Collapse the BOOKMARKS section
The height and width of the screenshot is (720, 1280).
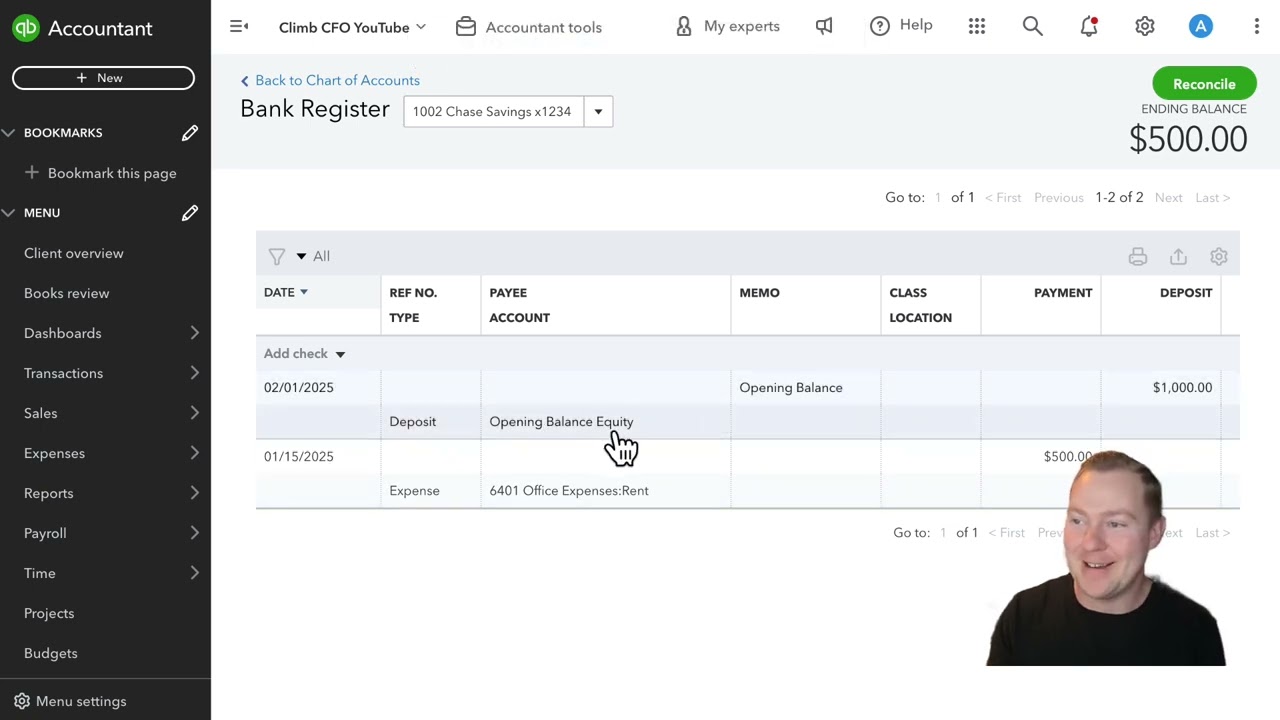8,133
